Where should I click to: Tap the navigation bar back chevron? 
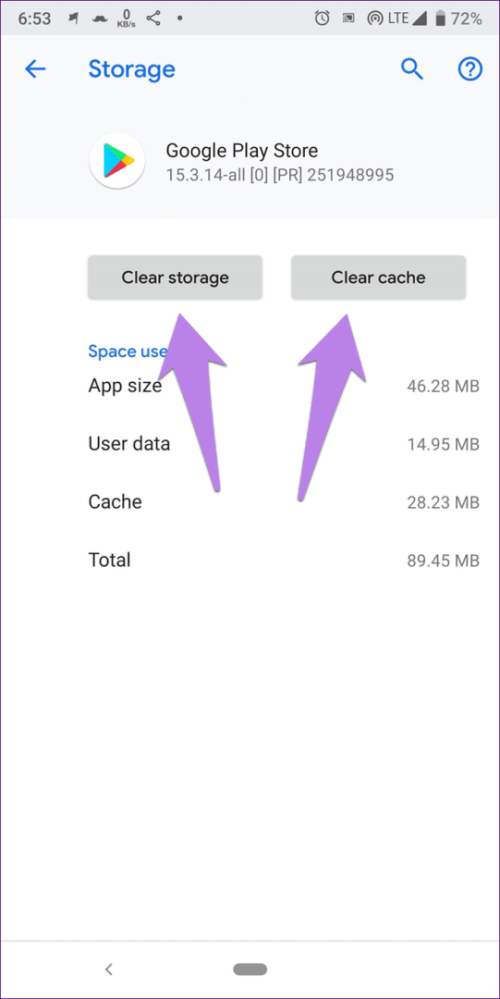(109, 970)
